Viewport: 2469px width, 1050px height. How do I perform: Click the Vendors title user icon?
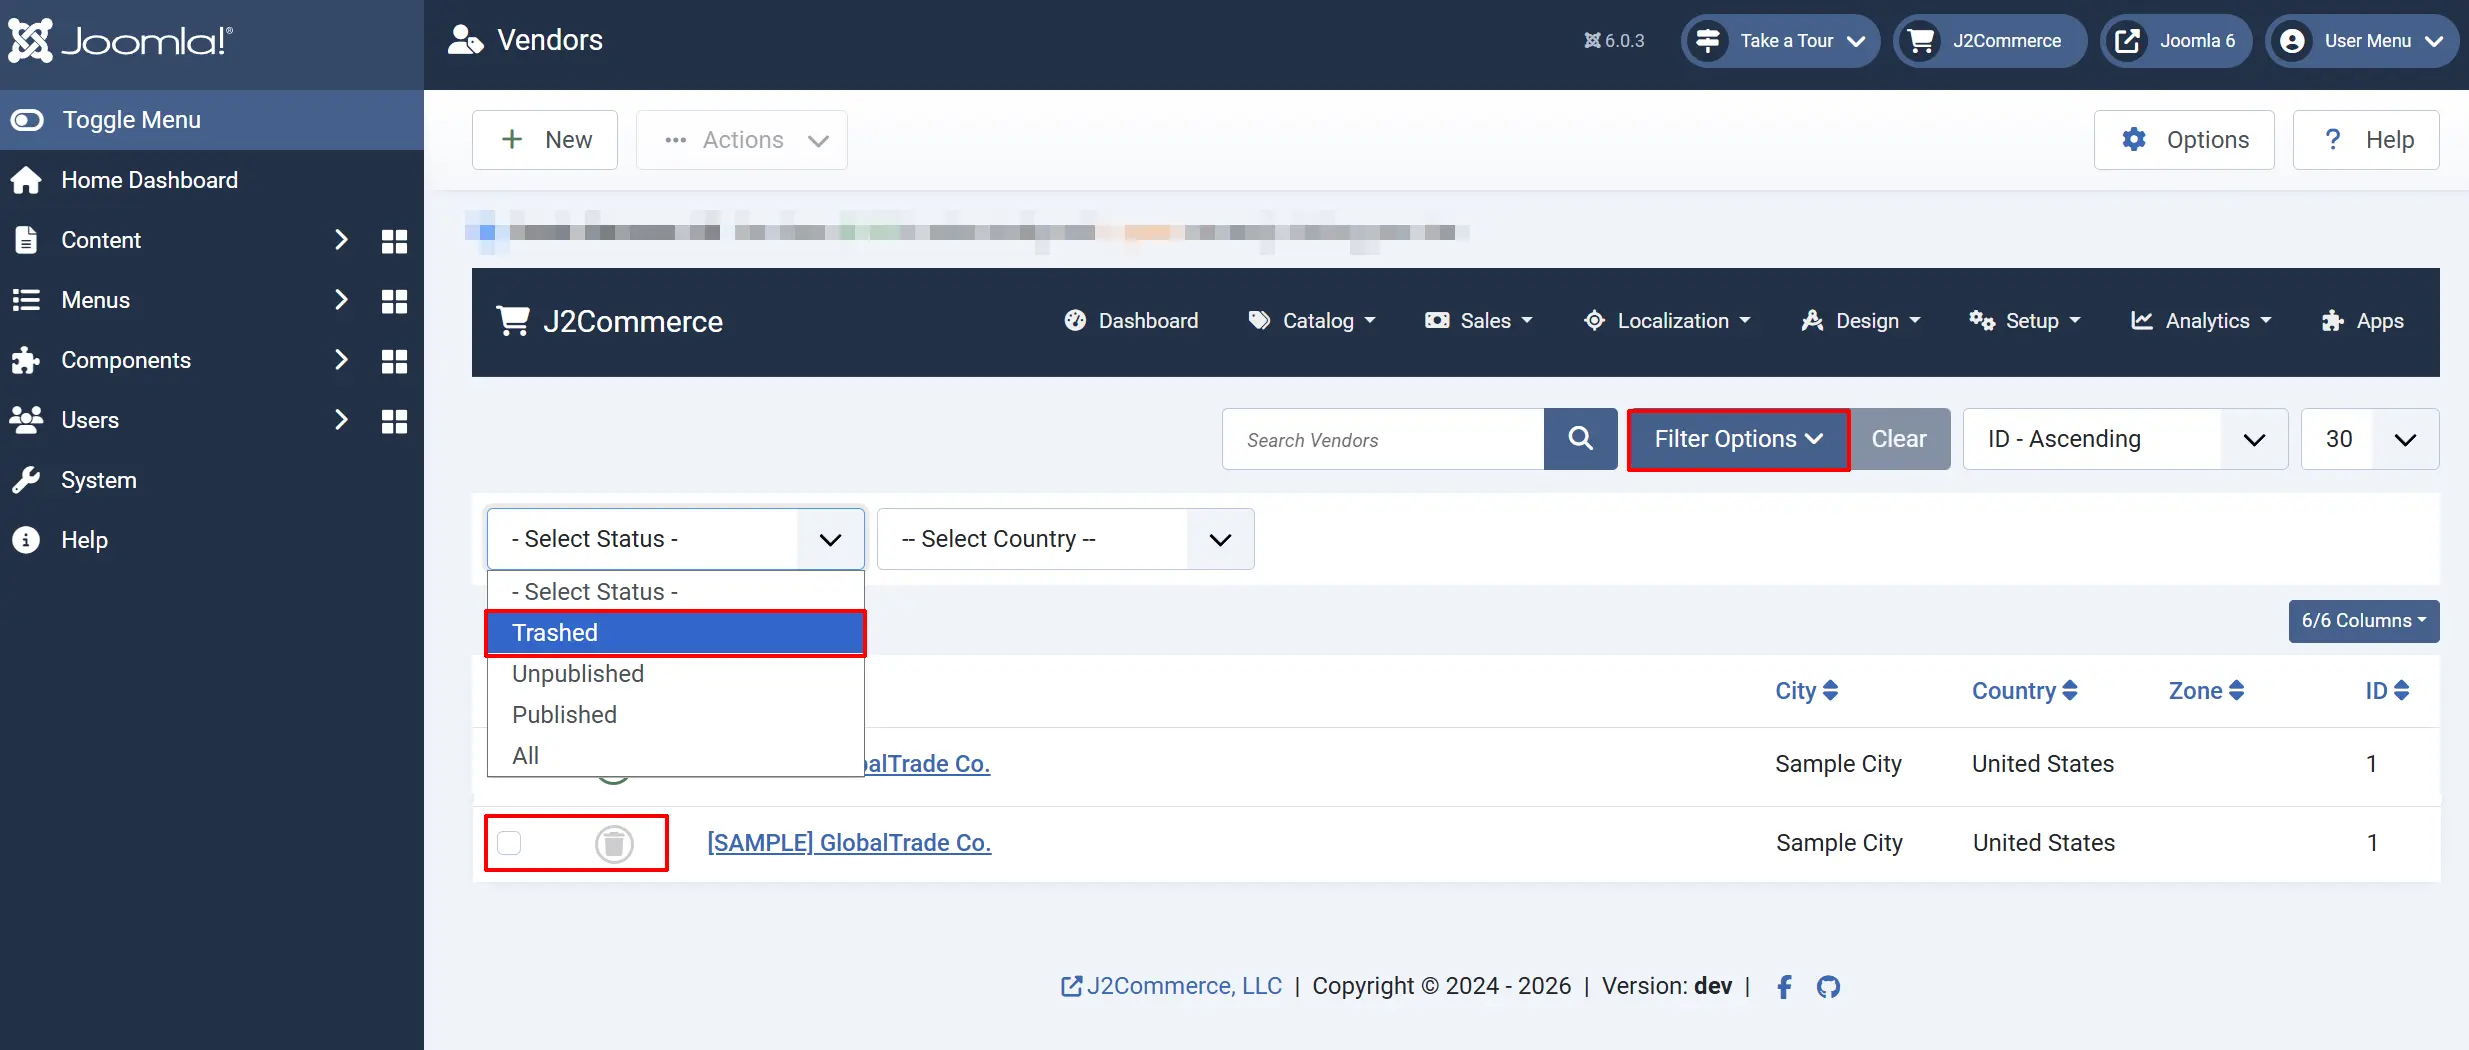pos(465,40)
